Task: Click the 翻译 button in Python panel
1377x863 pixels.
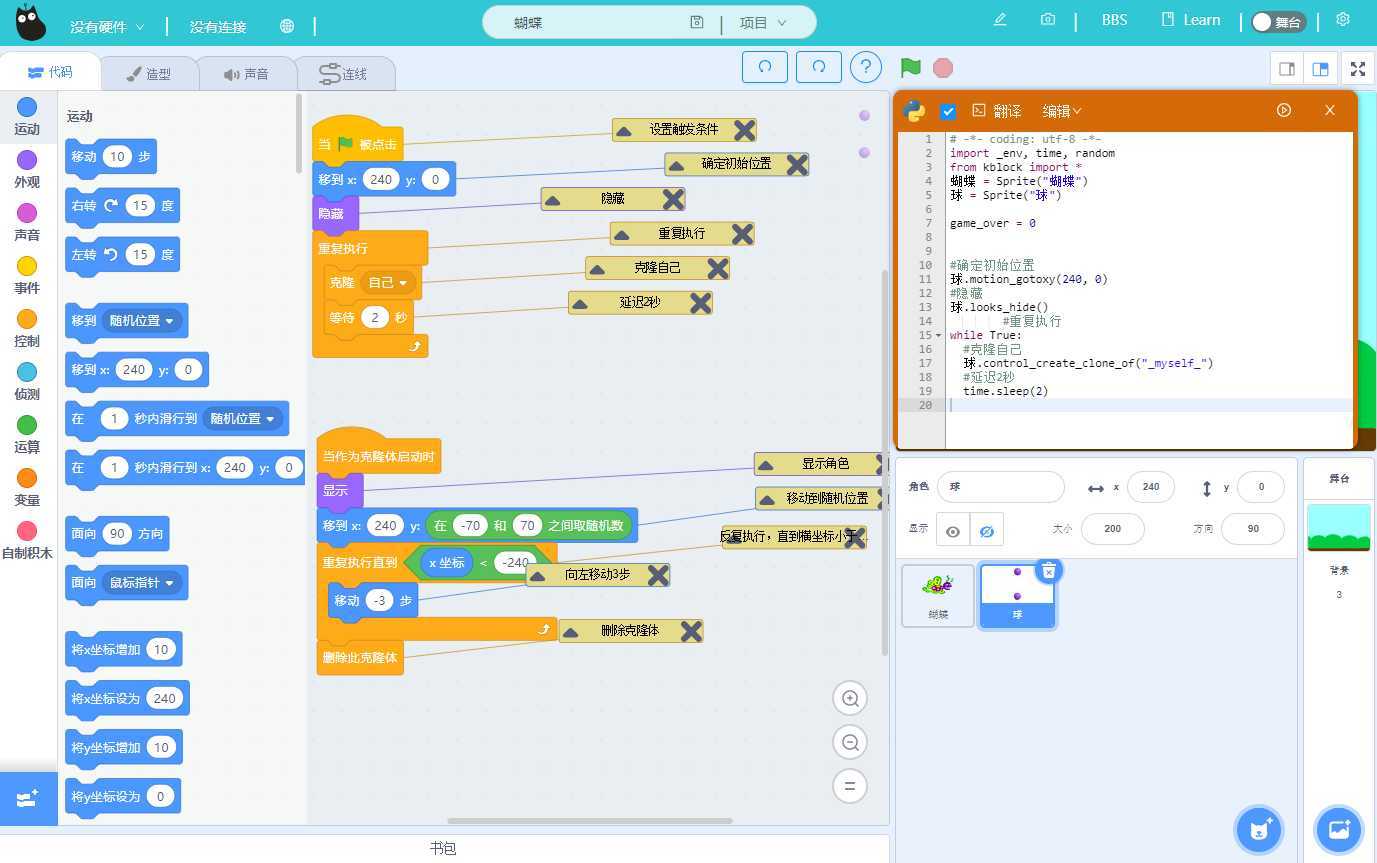Action: tap(997, 111)
